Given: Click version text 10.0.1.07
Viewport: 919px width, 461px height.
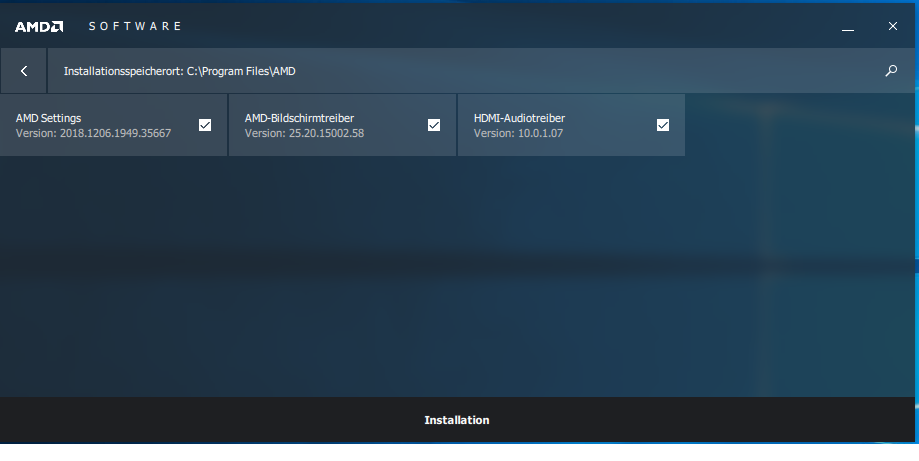Looking at the screenshot, I should [x=540, y=133].
